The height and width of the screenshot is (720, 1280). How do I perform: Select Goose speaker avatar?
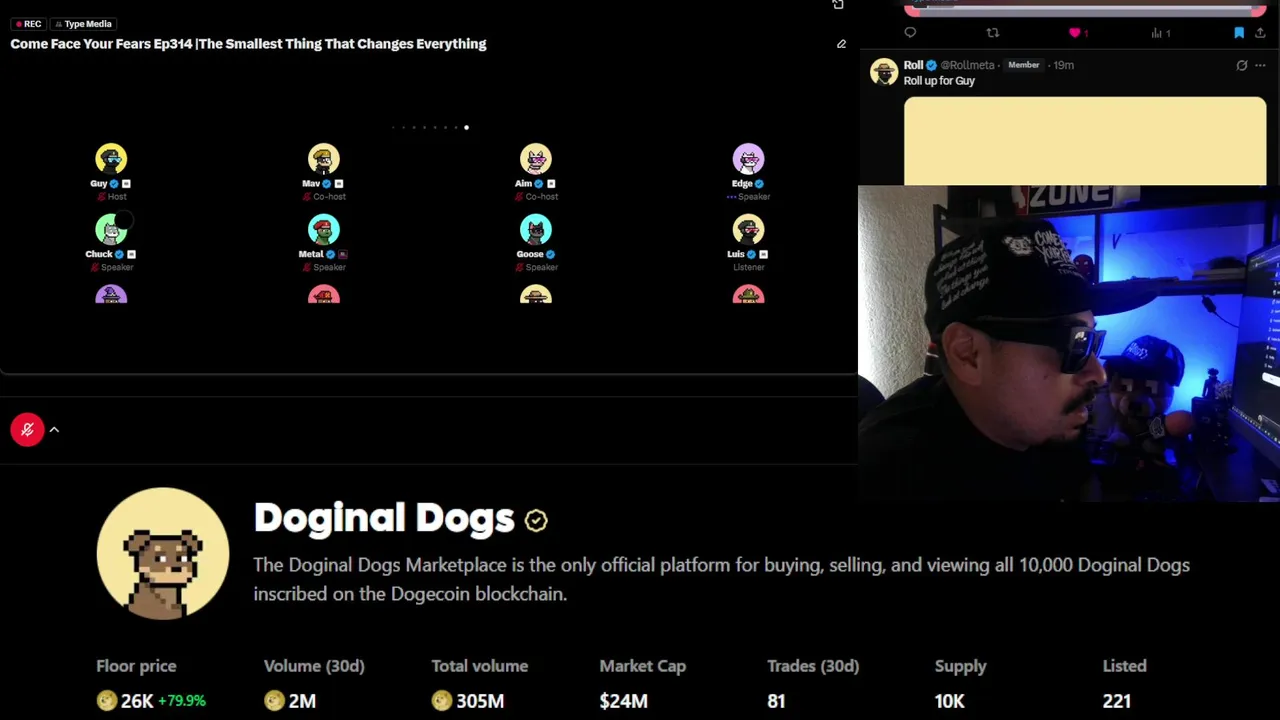tap(536, 230)
